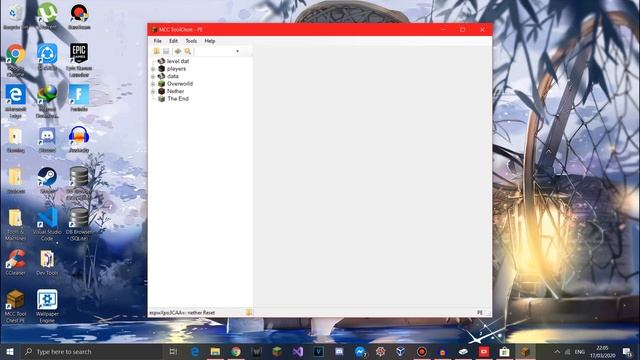The width and height of the screenshot is (640, 360).
Task: Open the DB Browser (SQLite) desktop shortcut
Action: pos(79,224)
